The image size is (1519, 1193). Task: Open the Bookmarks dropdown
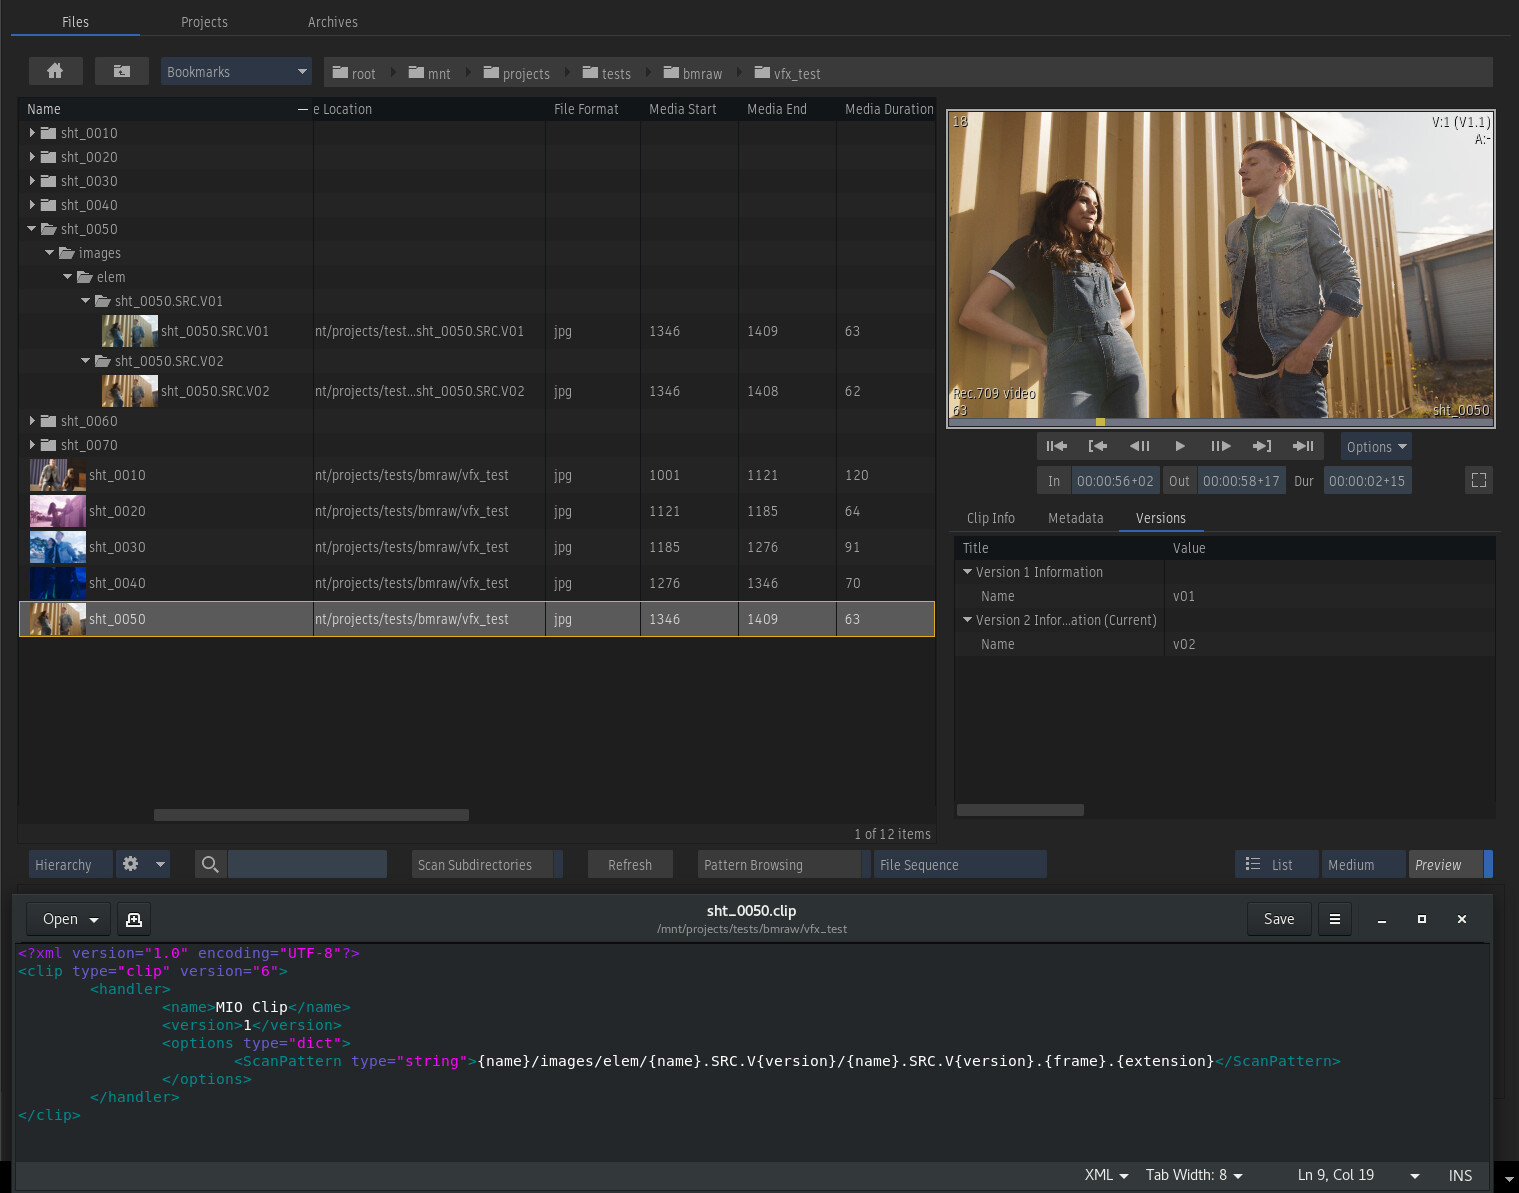[236, 72]
